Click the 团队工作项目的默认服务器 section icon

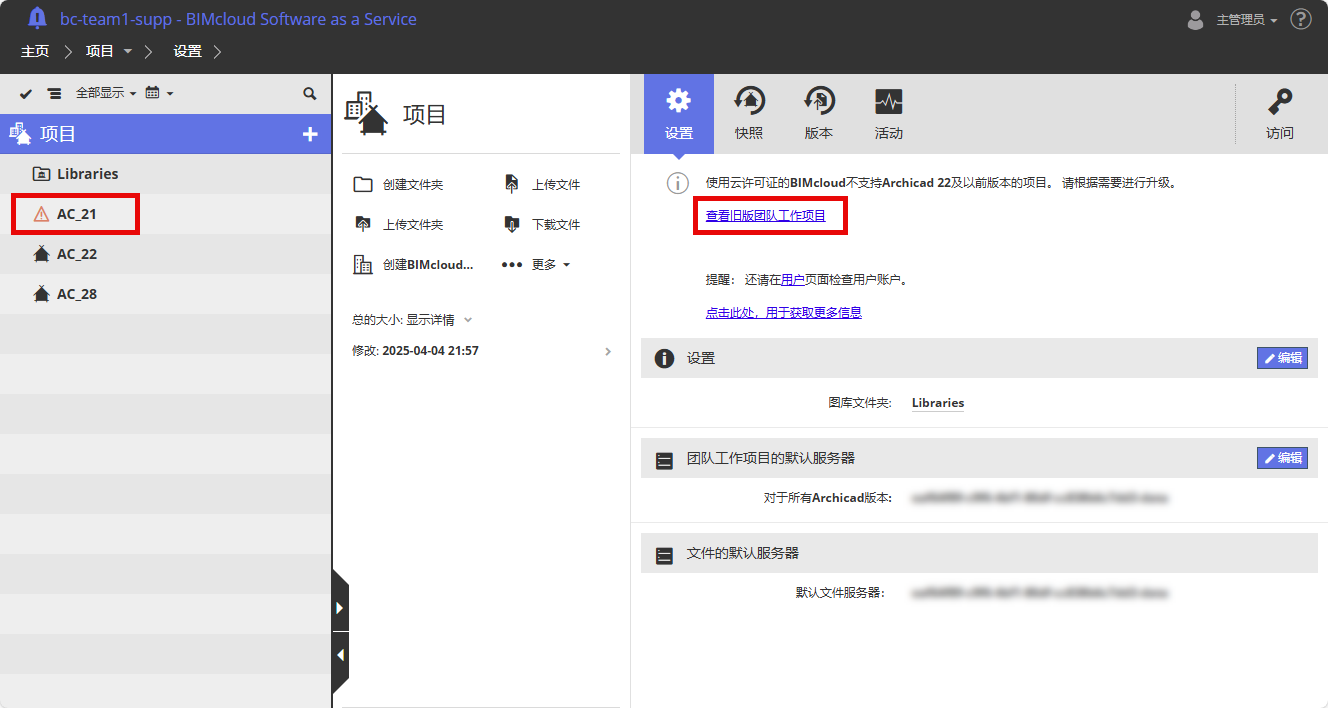coord(664,460)
